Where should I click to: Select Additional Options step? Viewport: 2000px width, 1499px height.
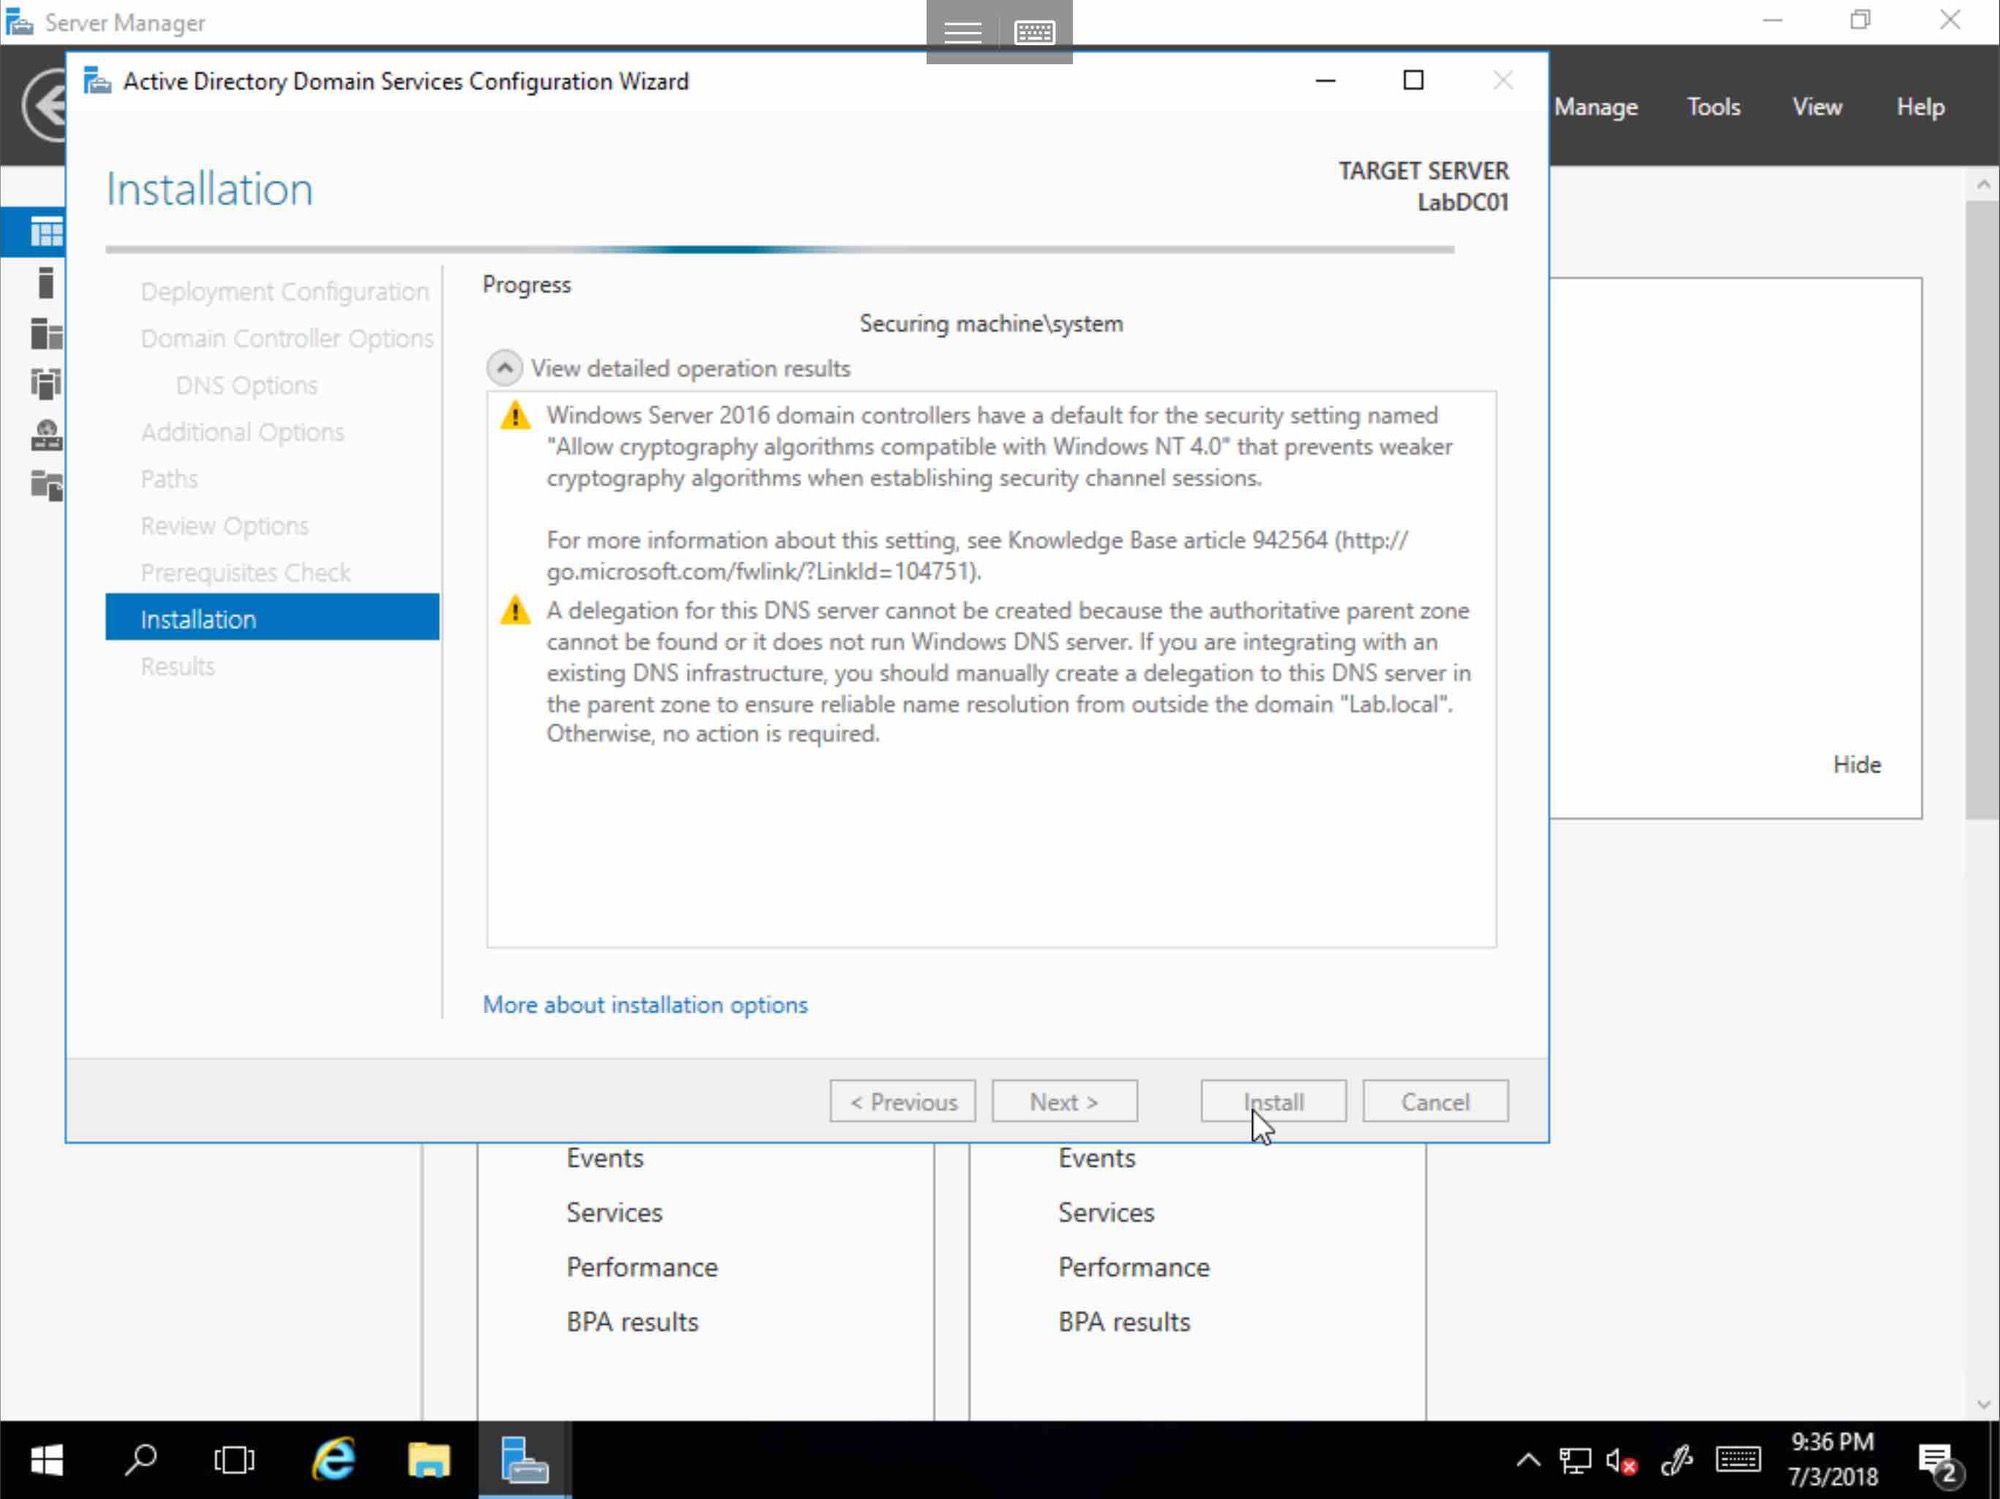[243, 431]
